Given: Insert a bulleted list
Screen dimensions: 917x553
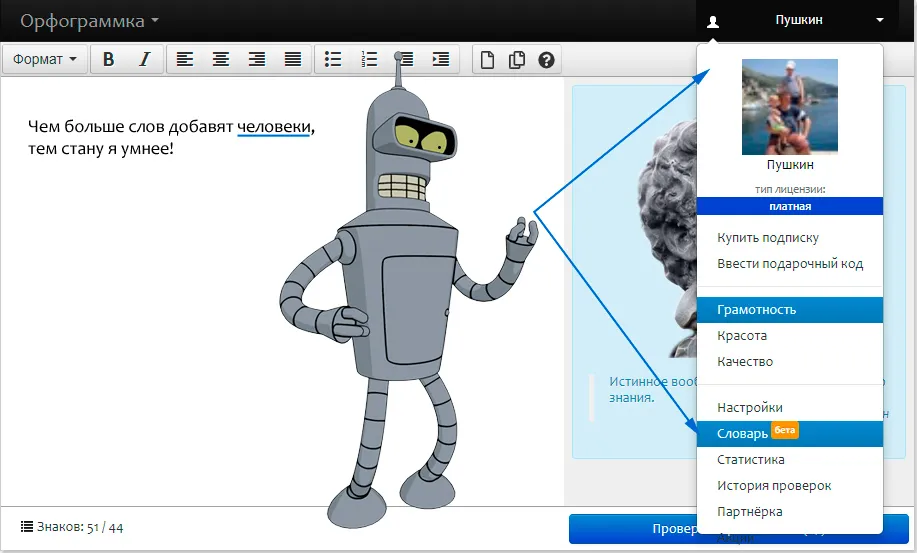Looking at the screenshot, I should pyautogui.click(x=333, y=59).
